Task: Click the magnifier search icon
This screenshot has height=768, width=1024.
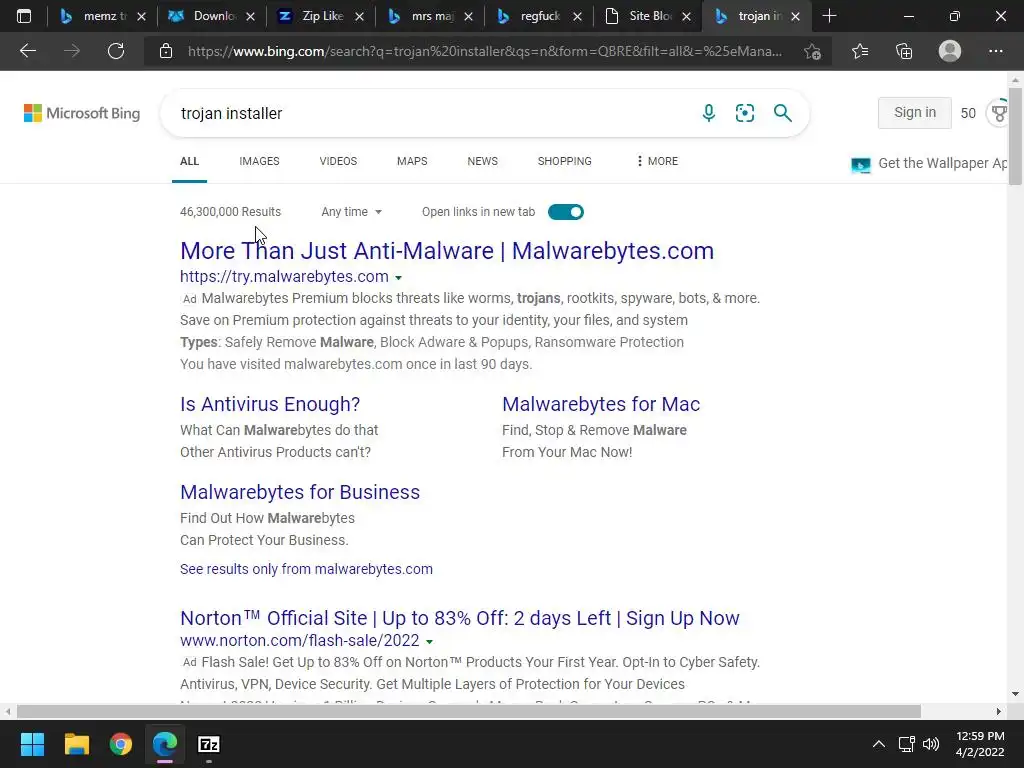Action: pyautogui.click(x=782, y=113)
